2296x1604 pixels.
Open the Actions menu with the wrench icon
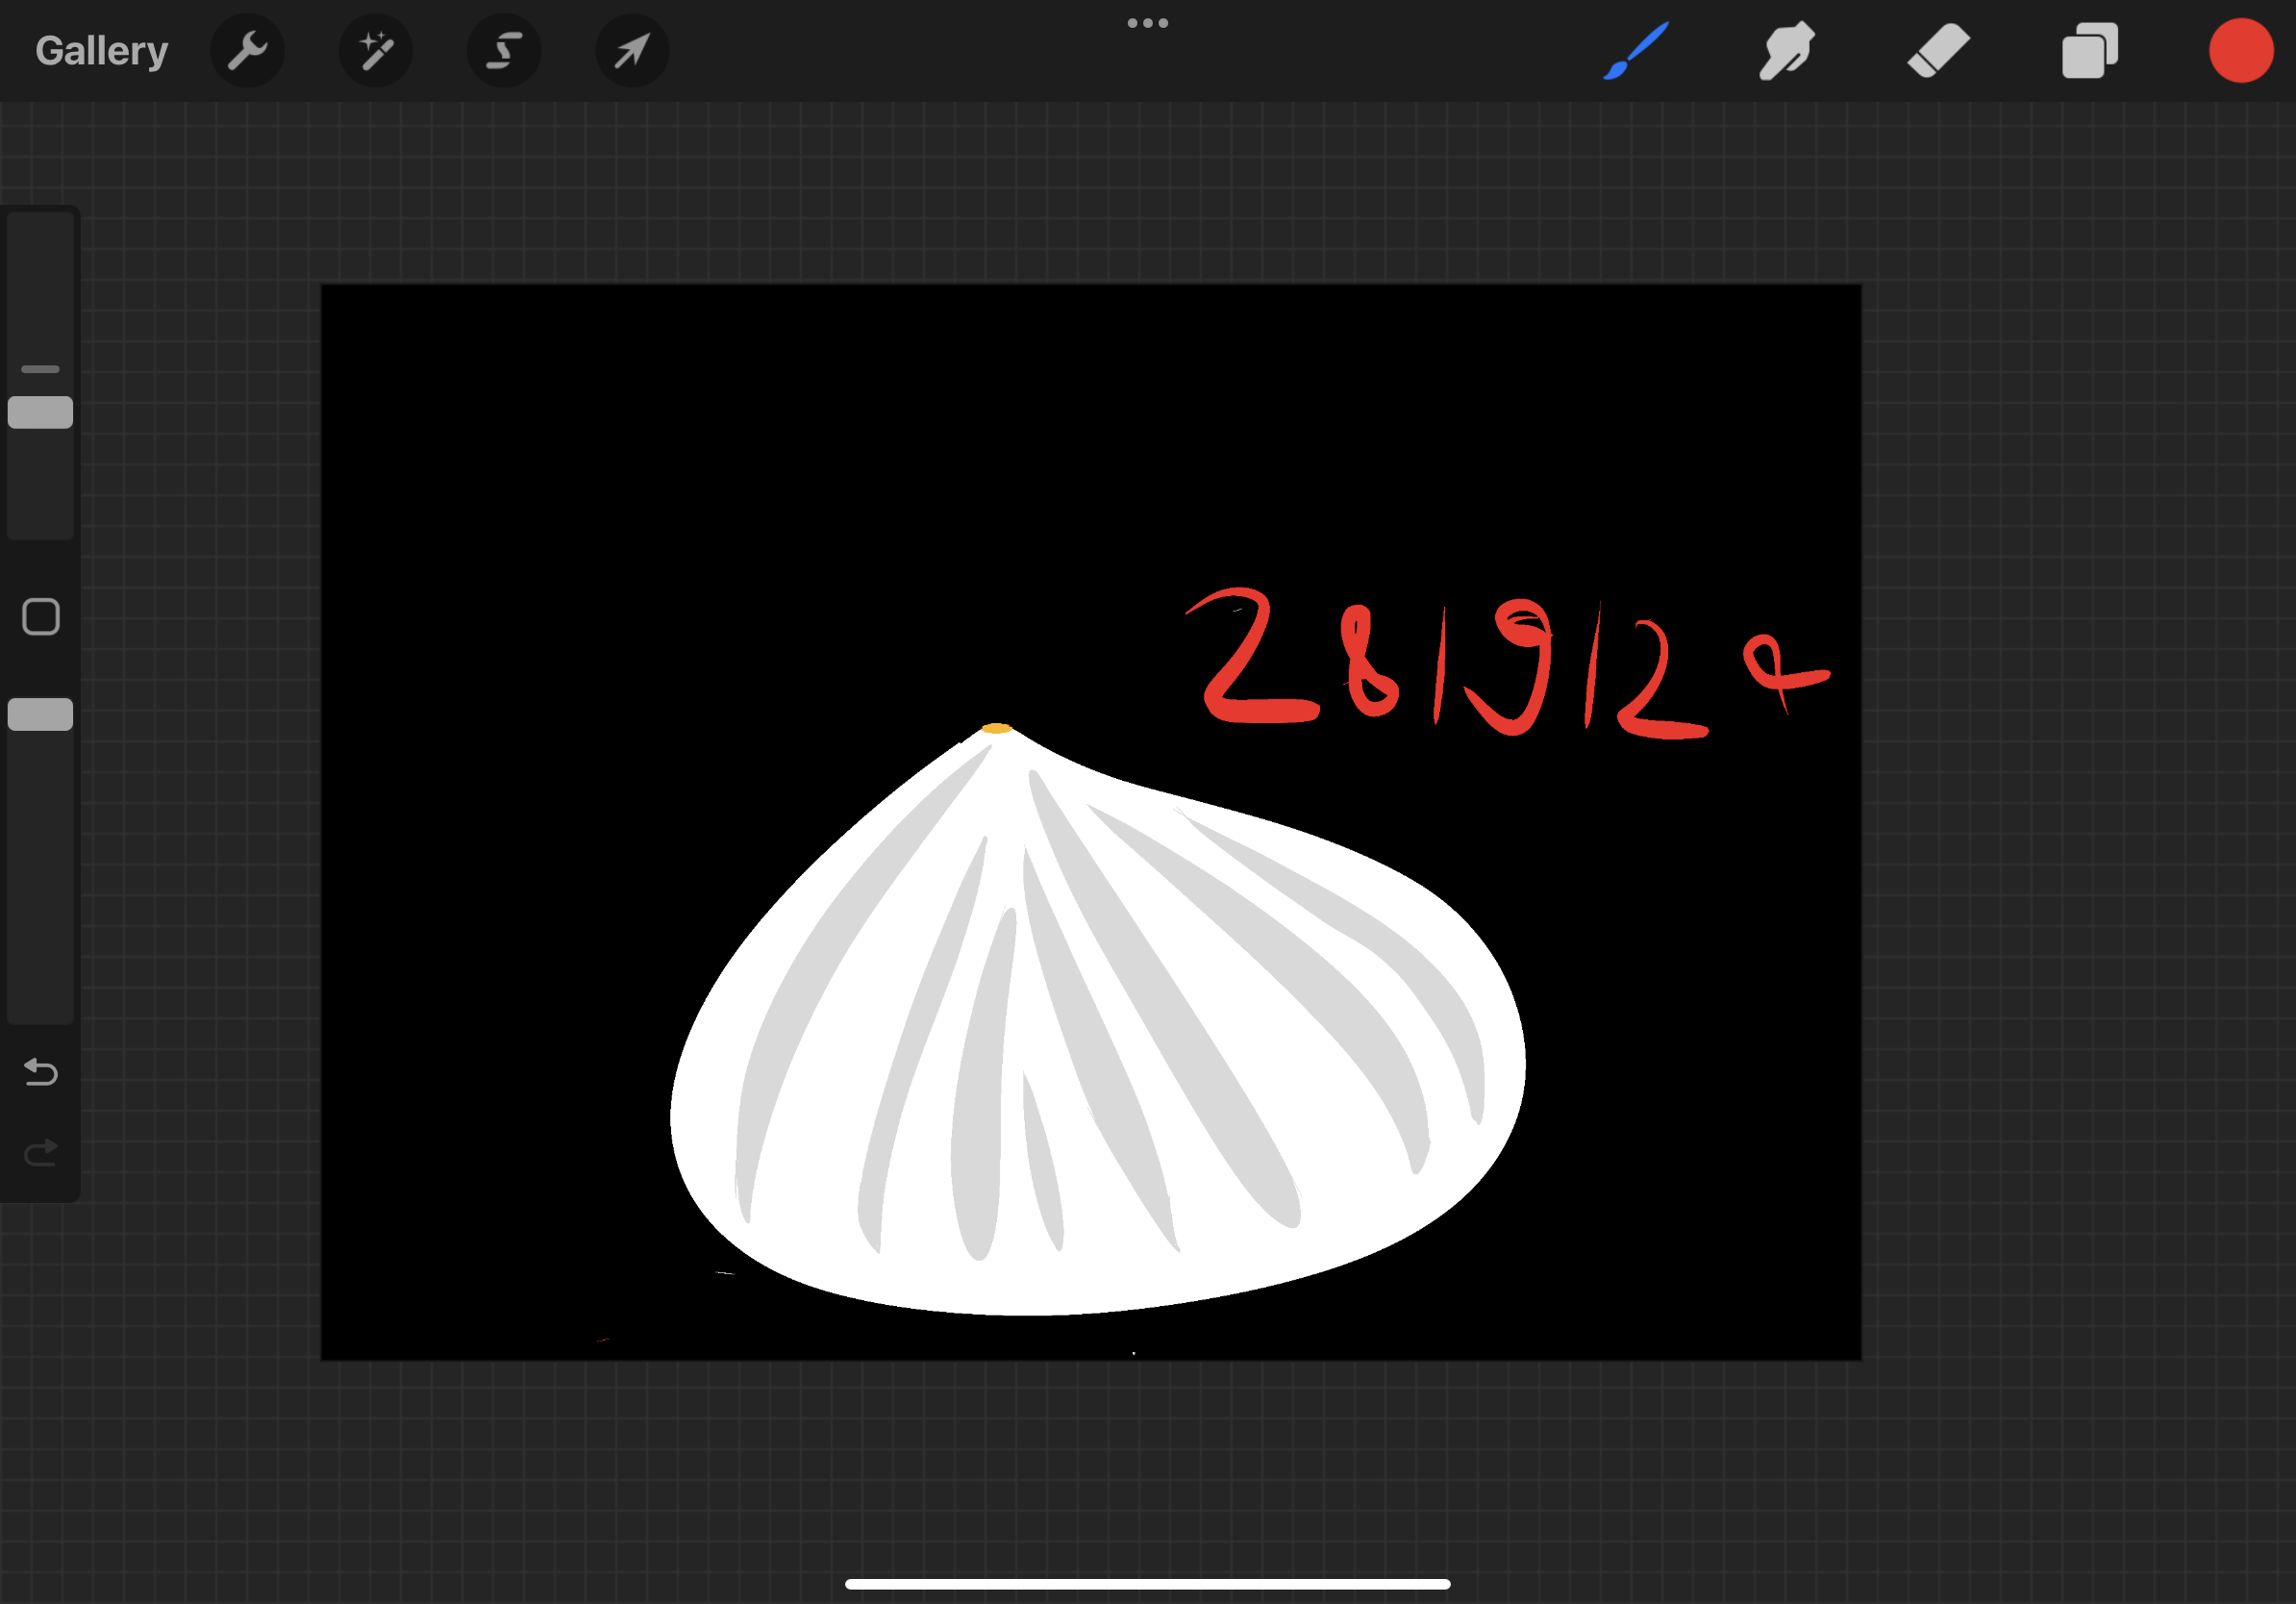point(248,50)
